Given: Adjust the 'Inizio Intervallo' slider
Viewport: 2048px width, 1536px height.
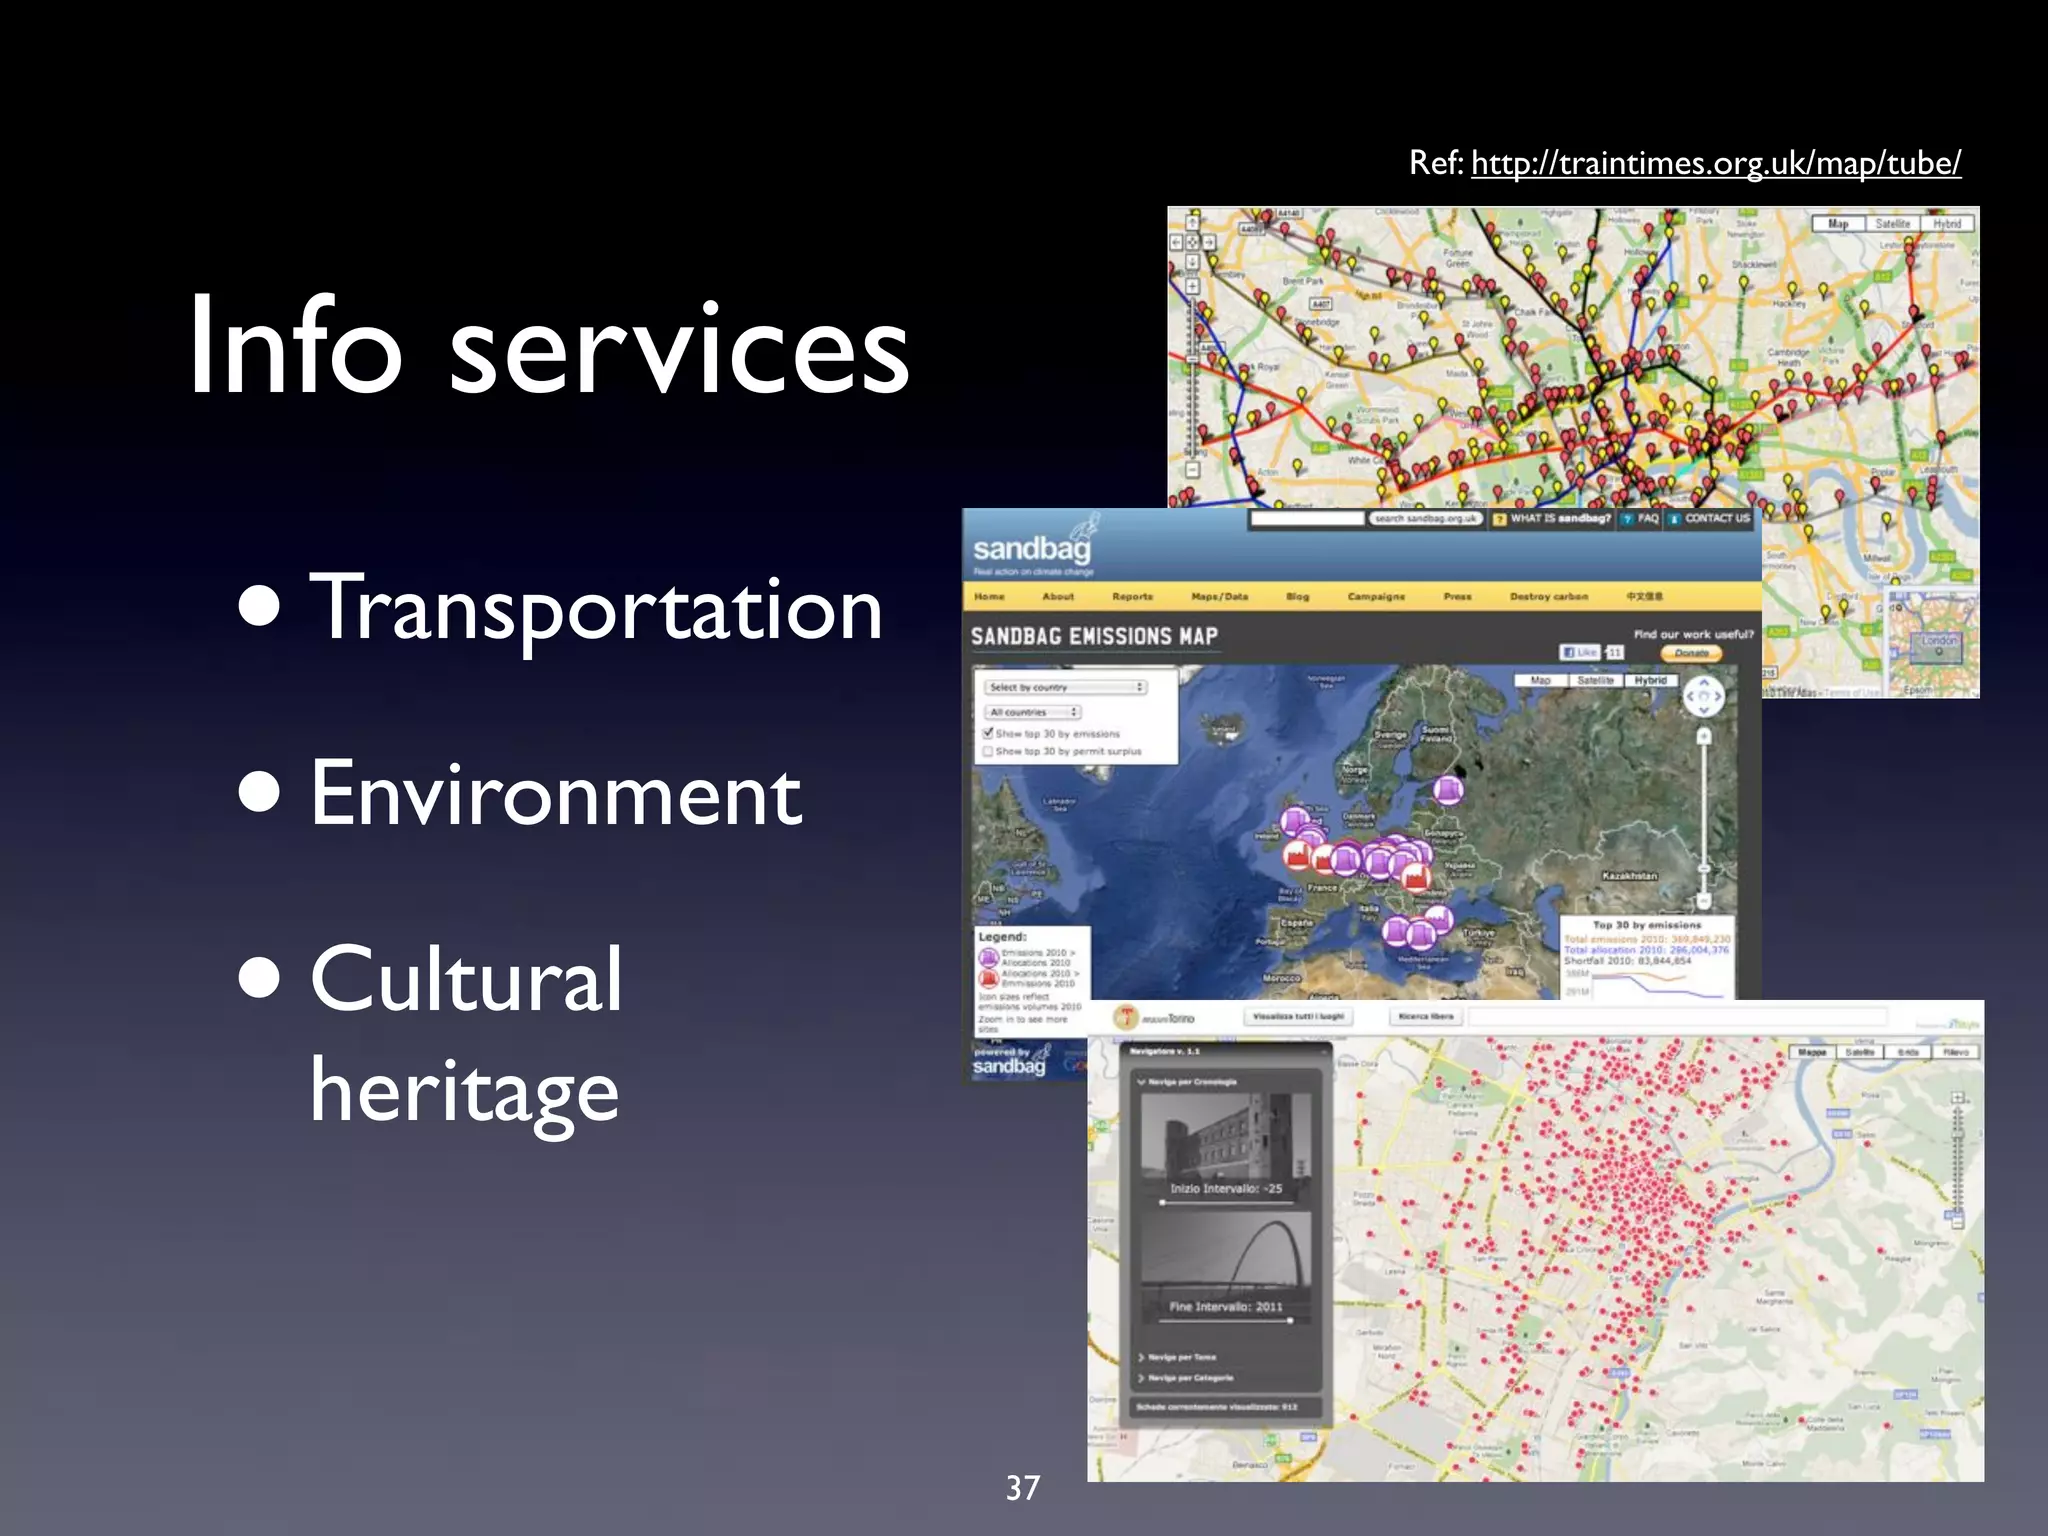Looking at the screenshot, I should tap(1226, 1202).
